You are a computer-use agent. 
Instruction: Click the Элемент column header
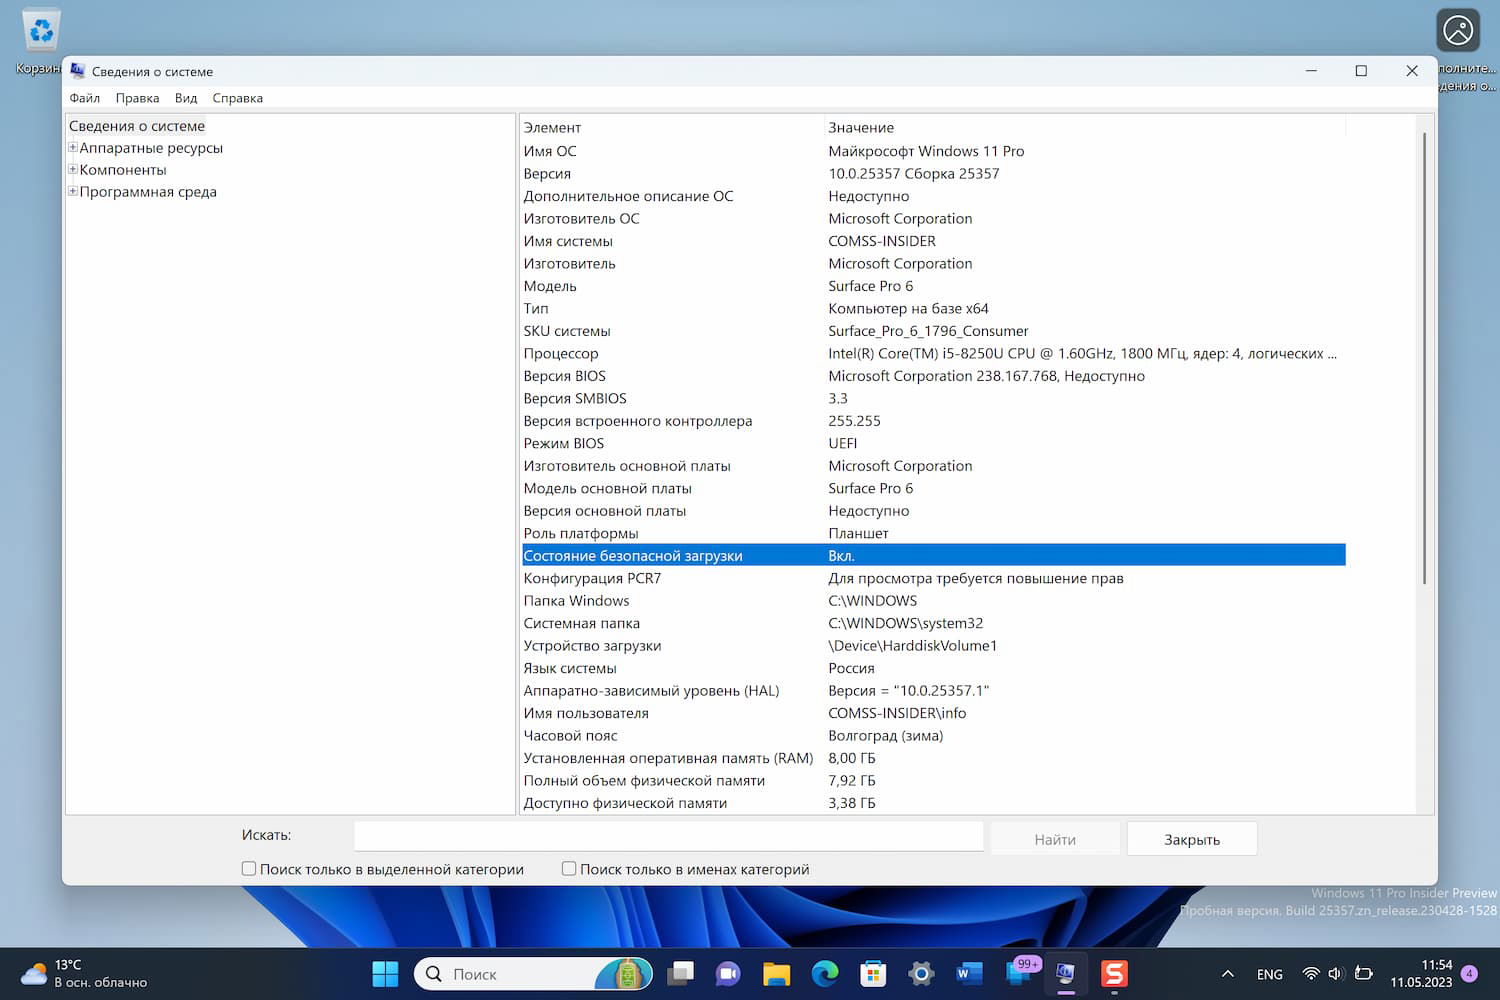pyautogui.click(x=671, y=127)
